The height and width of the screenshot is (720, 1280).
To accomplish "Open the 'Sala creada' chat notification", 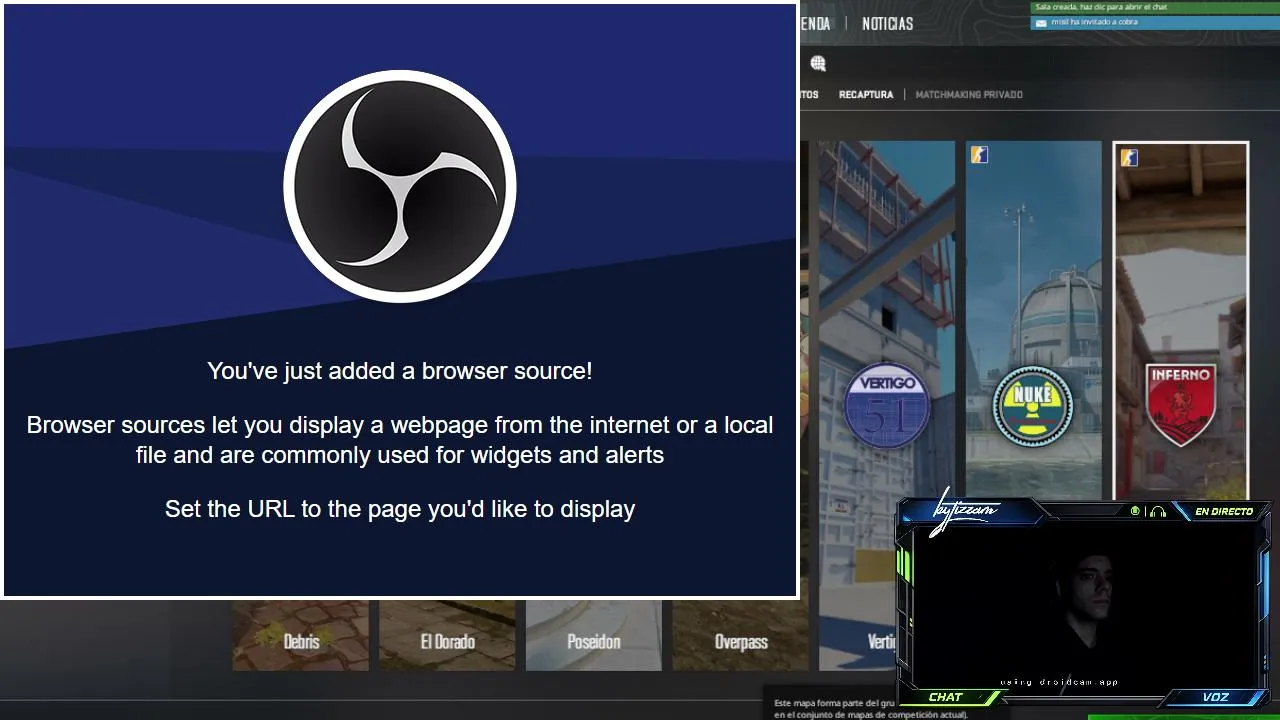I will [x=1155, y=7].
